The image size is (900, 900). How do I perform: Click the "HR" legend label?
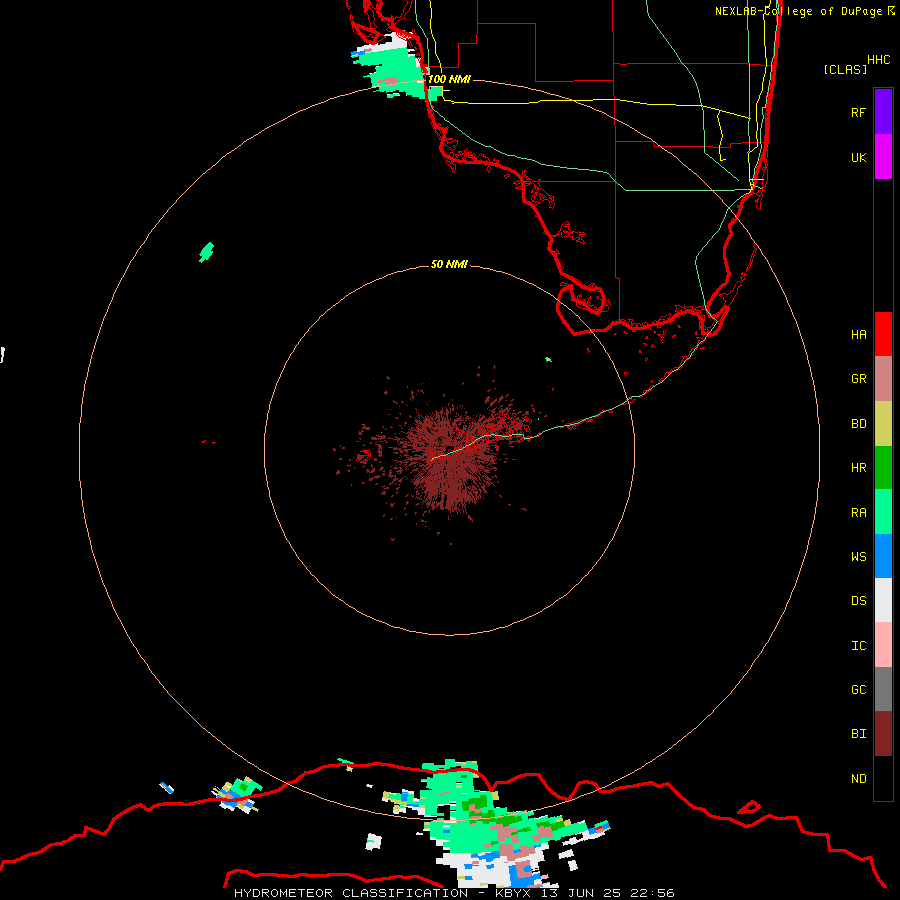coord(858,468)
